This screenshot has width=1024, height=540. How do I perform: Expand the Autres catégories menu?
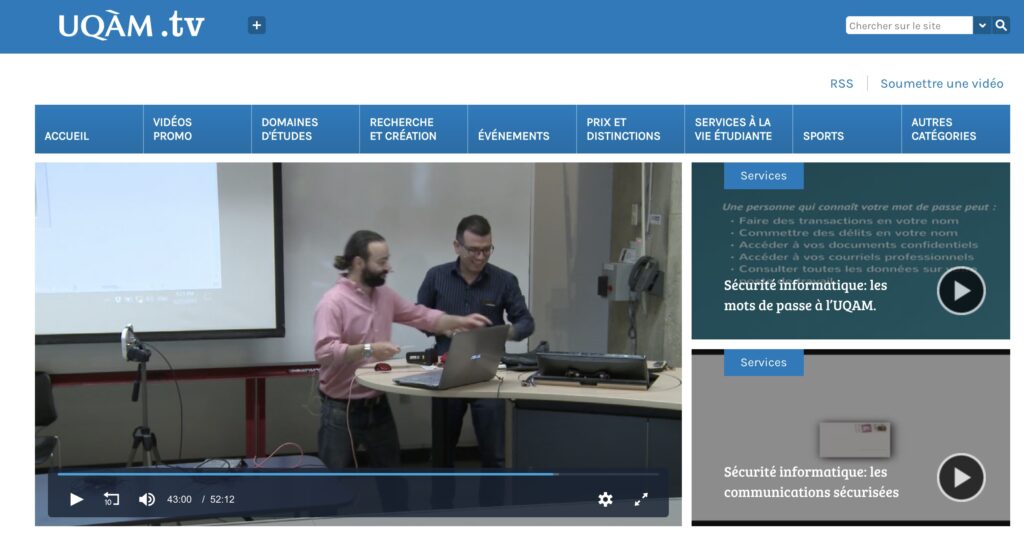[x=943, y=129]
